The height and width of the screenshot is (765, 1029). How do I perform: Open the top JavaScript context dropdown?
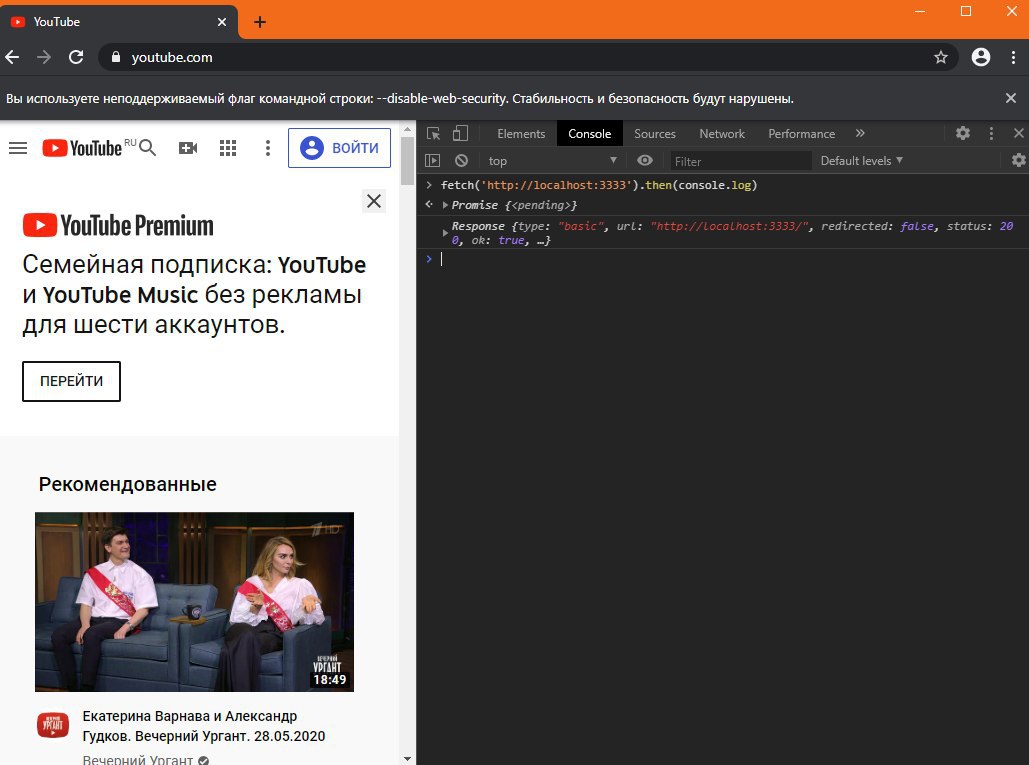coord(553,161)
